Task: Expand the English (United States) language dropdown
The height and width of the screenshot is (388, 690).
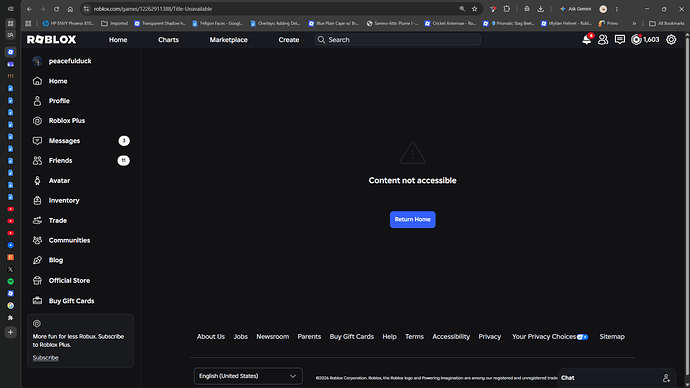Action: point(248,376)
